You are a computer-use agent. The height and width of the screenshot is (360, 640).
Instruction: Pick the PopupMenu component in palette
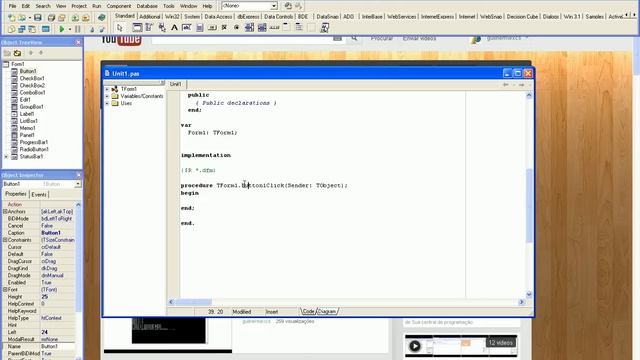(162, 28)
